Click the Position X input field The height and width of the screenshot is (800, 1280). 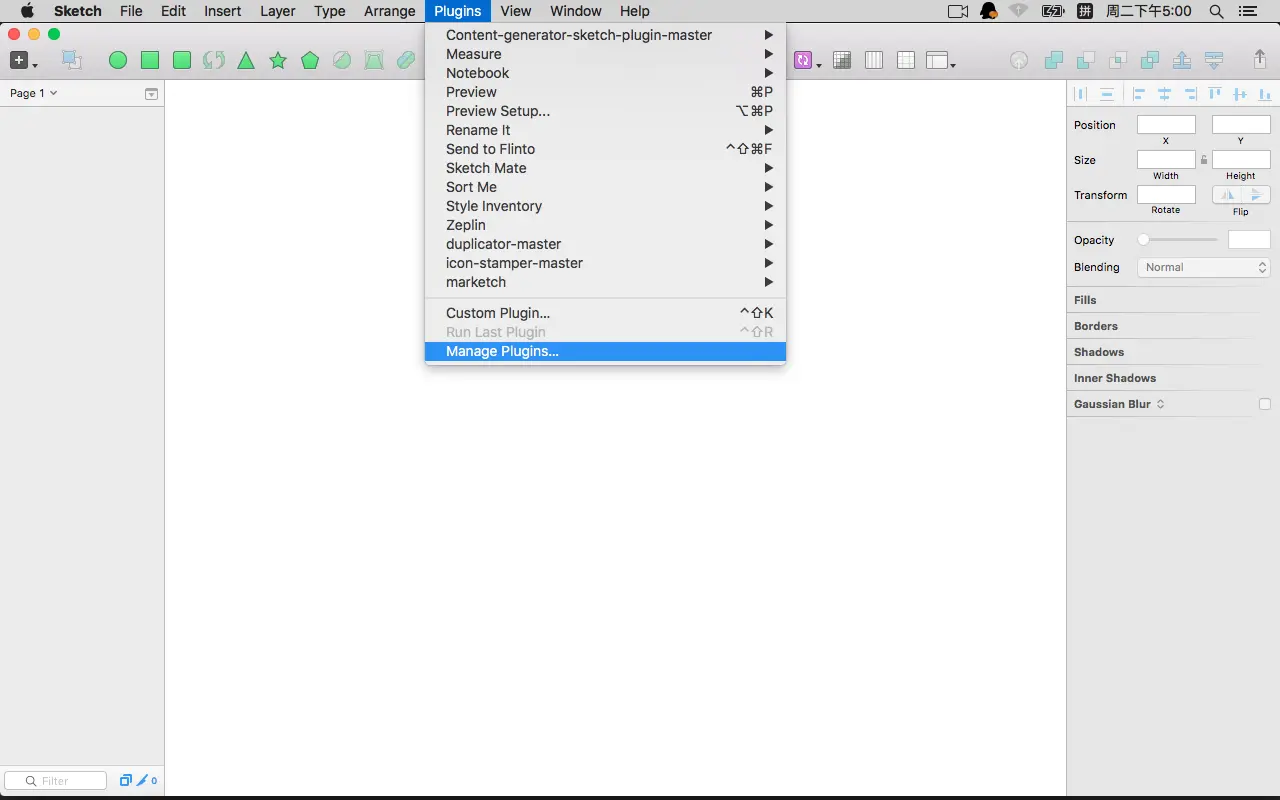[1166, 125]
